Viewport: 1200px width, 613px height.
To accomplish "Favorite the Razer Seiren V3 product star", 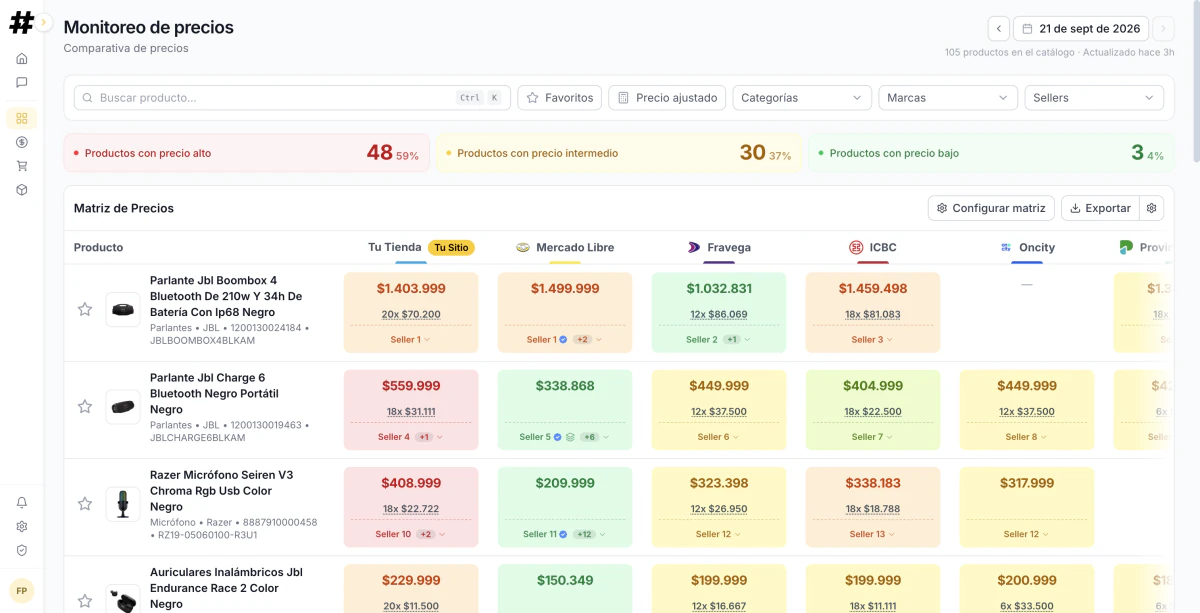I will pyautogui.click(x=85, y=503).
